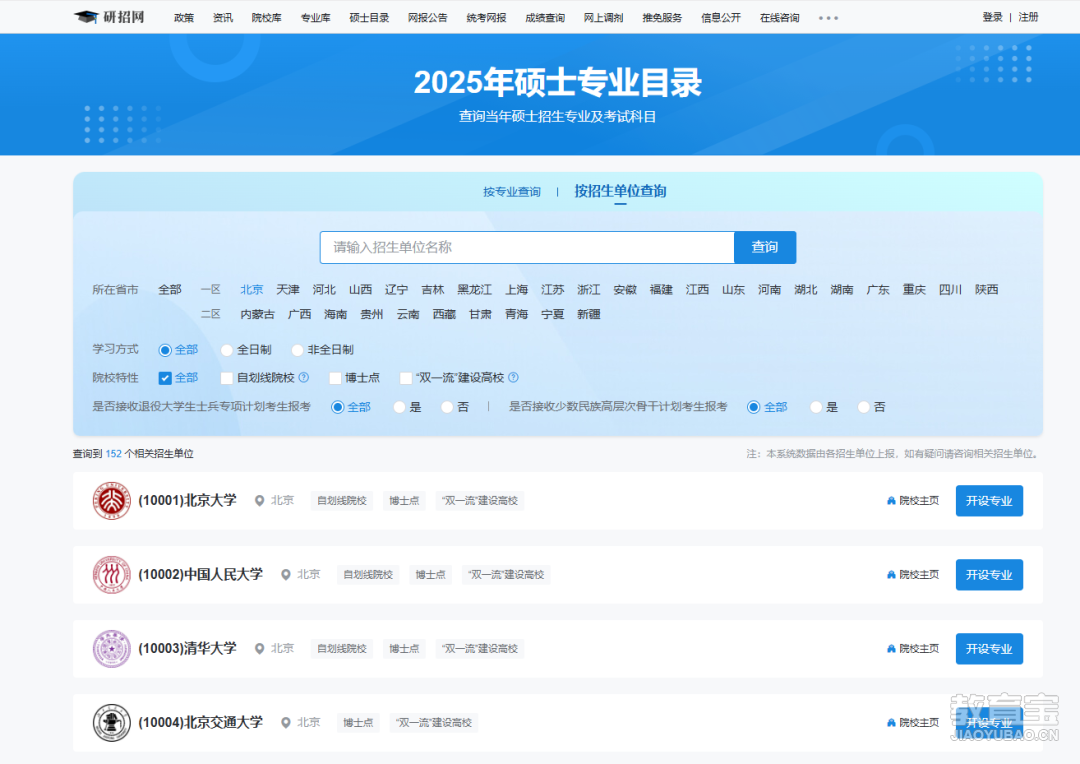Open the Peking University logo
The image size is (1080, 764).
[x=112, y=501]
